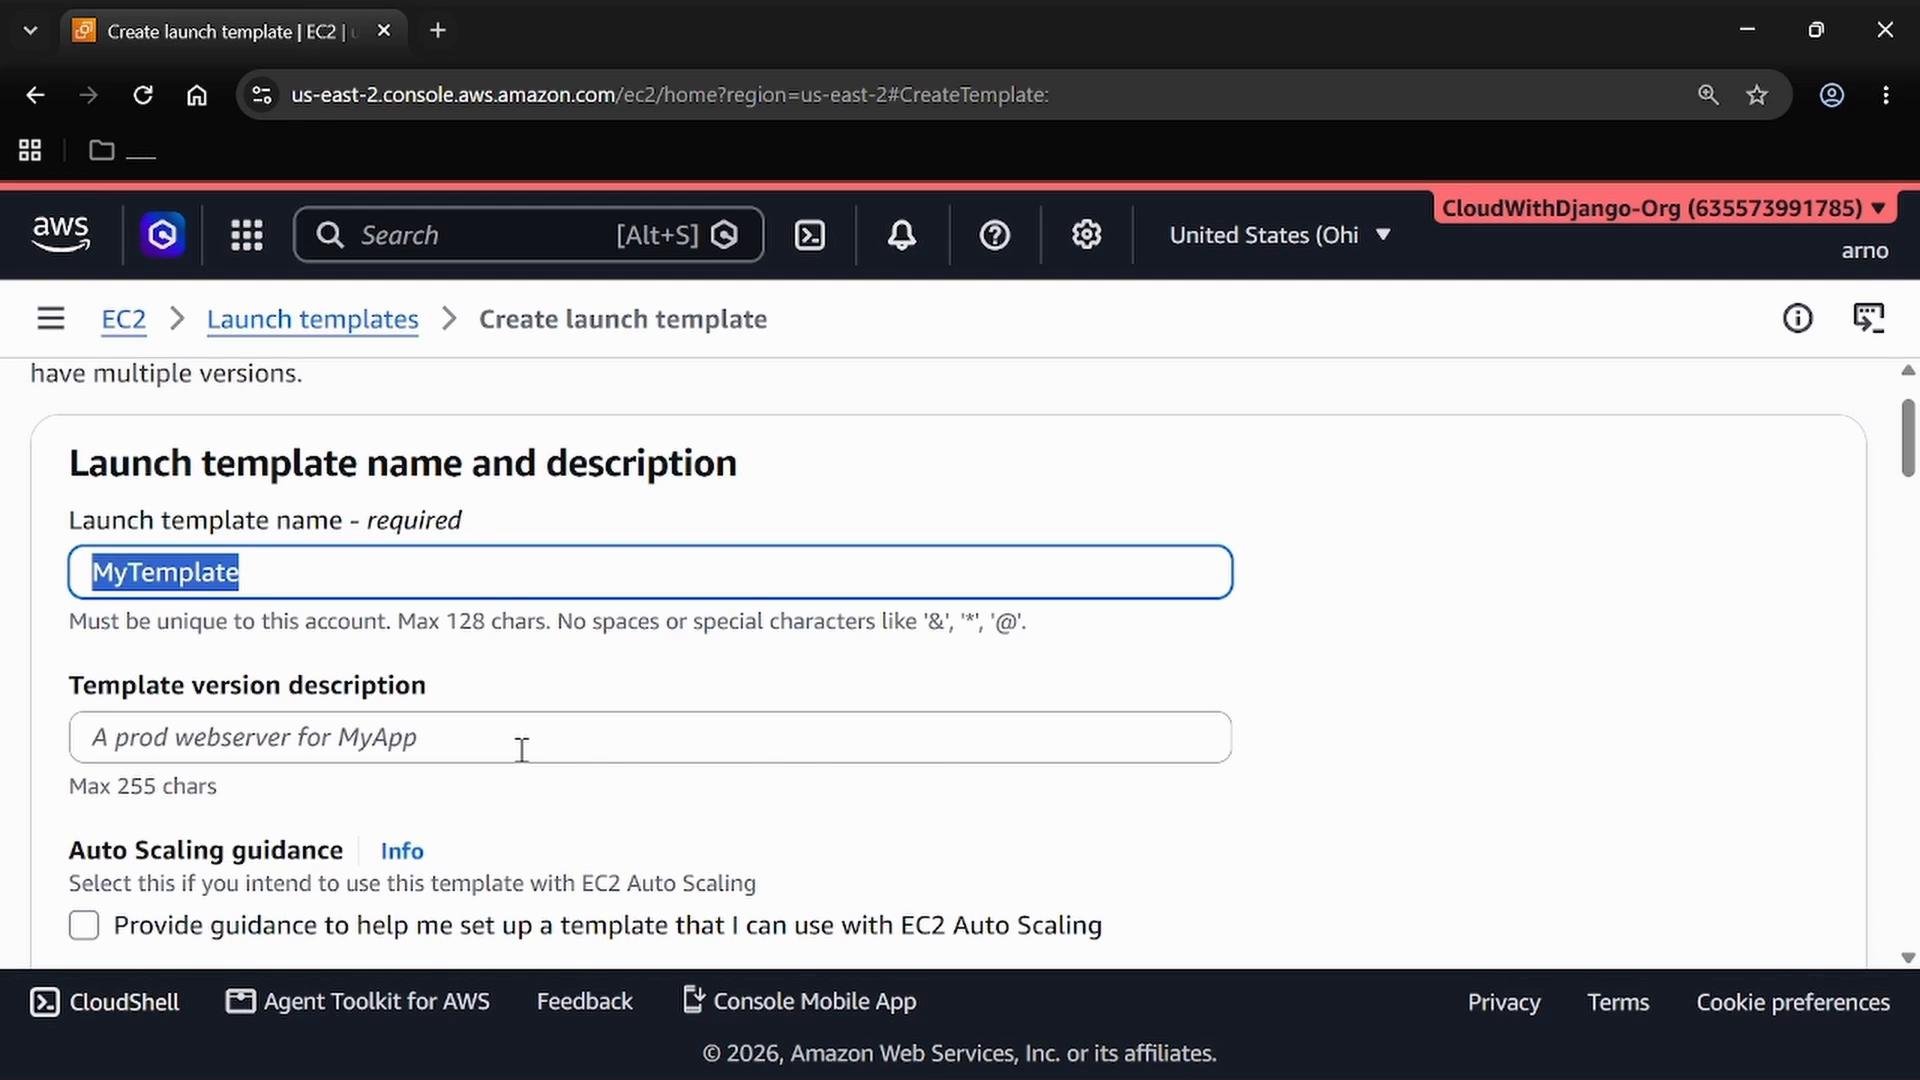The height and width of the screenshot is (1080, 1920).
Task: Open the bookmarks folder icon
Action: (101, 151)
